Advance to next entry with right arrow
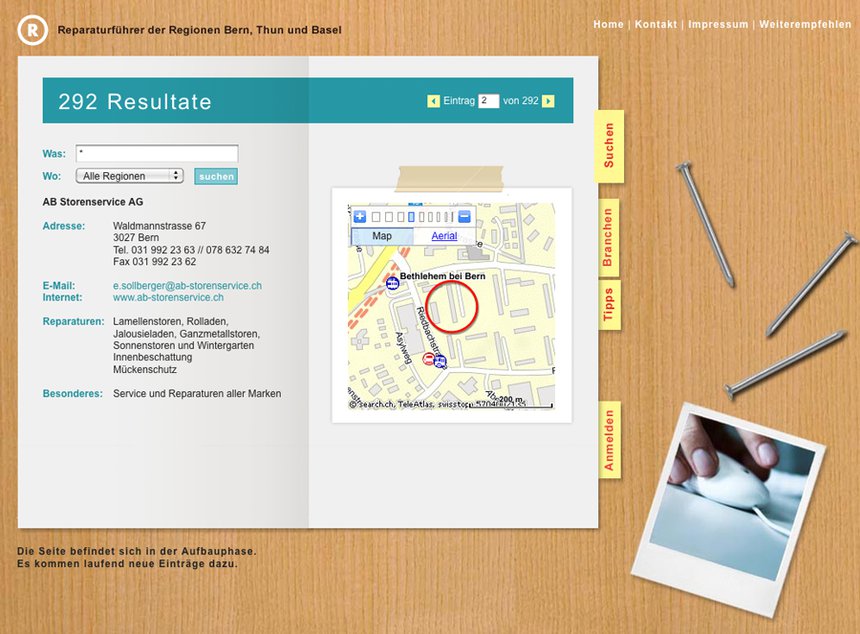This screenshot has width=860, height=634. click(548, 101)
